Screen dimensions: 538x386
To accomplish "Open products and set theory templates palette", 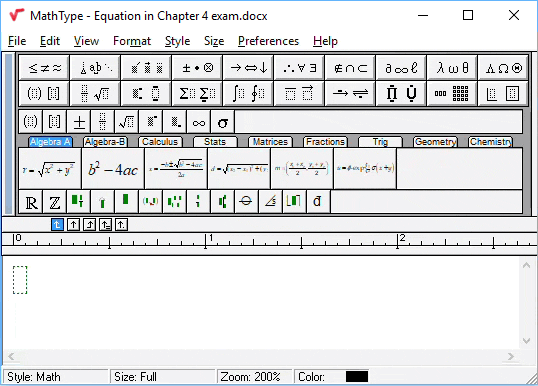I will pos(401,93).
